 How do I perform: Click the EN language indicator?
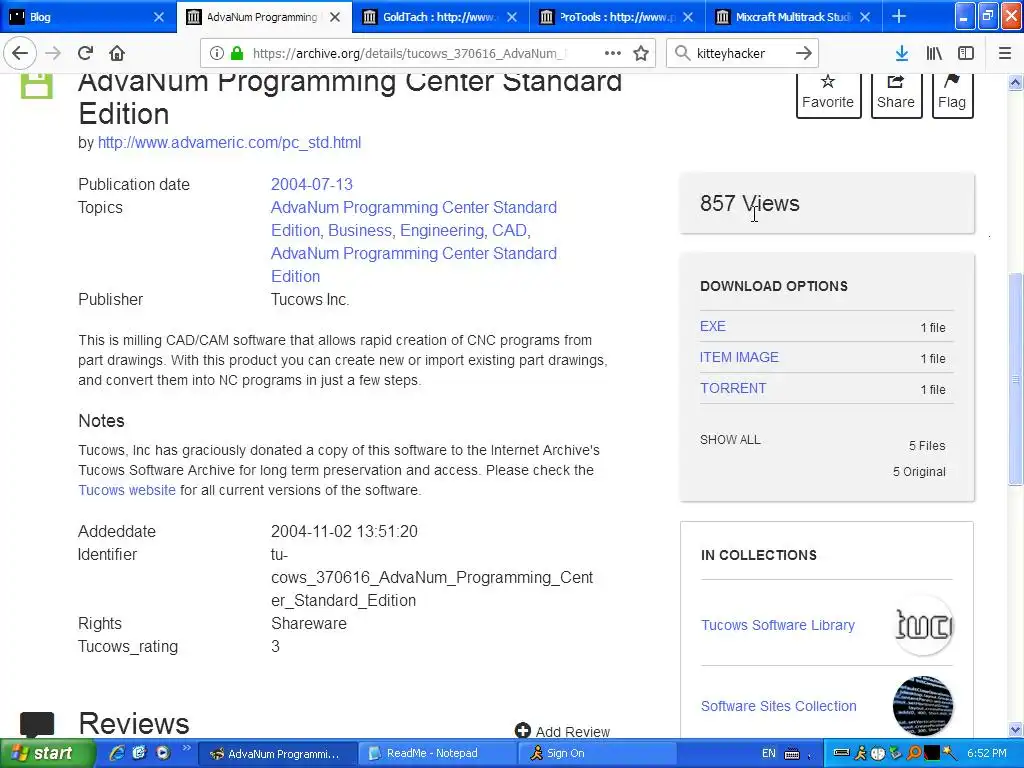pyautogui.click(x=769, y=754)
